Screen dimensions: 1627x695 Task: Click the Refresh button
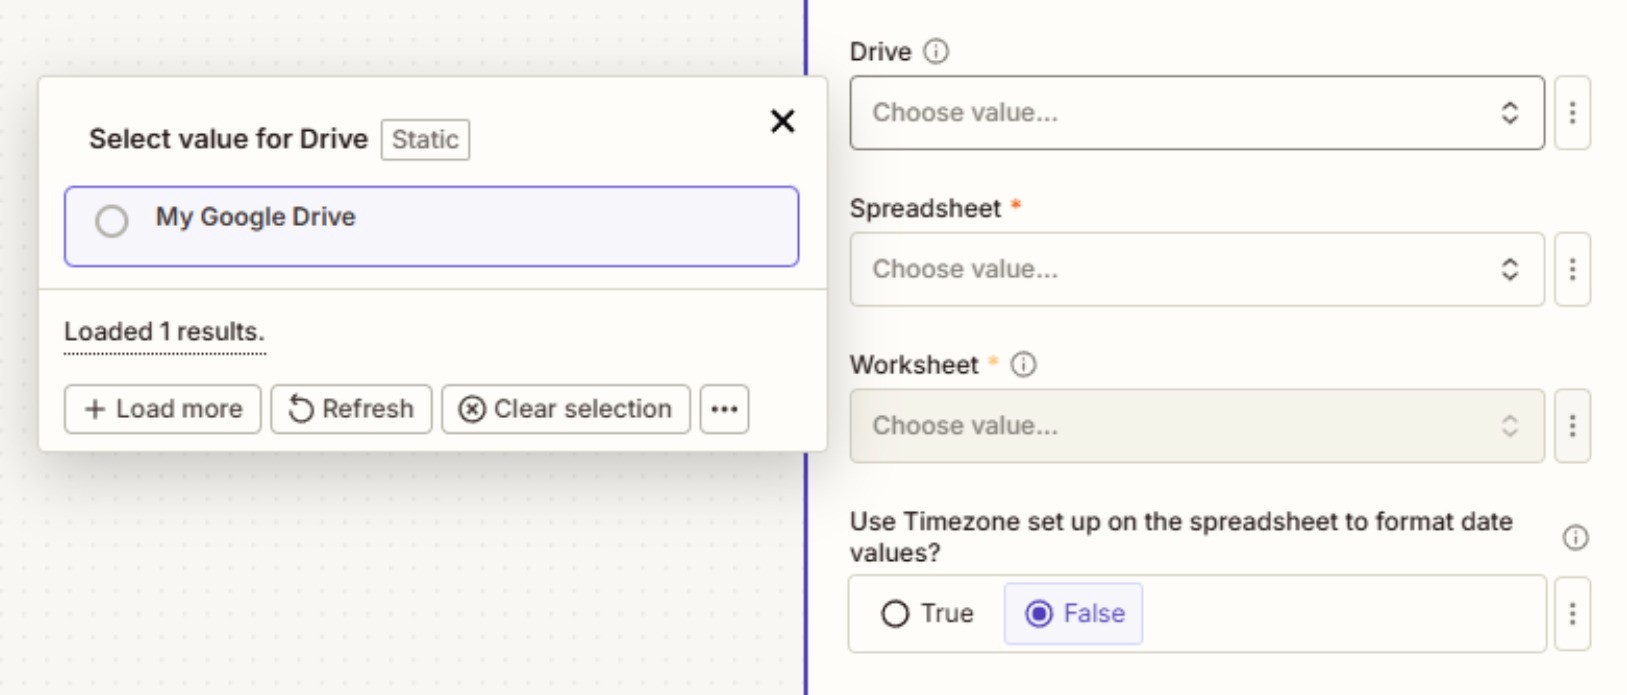point(351,409)
